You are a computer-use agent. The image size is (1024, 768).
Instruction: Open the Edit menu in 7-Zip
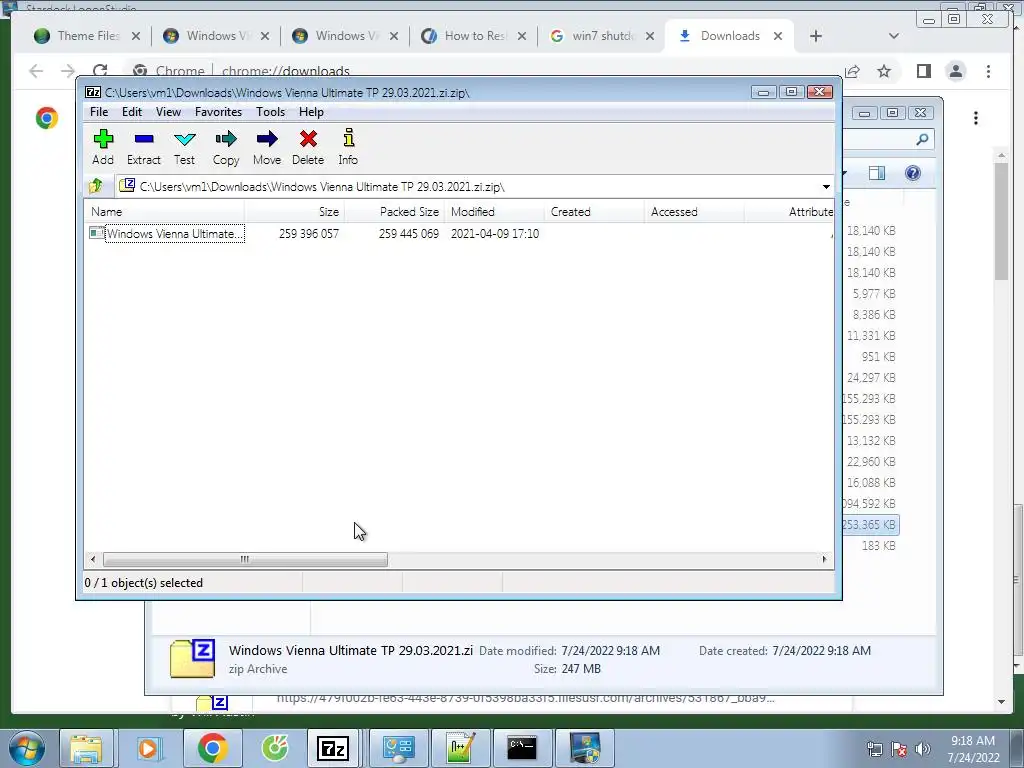132,112
